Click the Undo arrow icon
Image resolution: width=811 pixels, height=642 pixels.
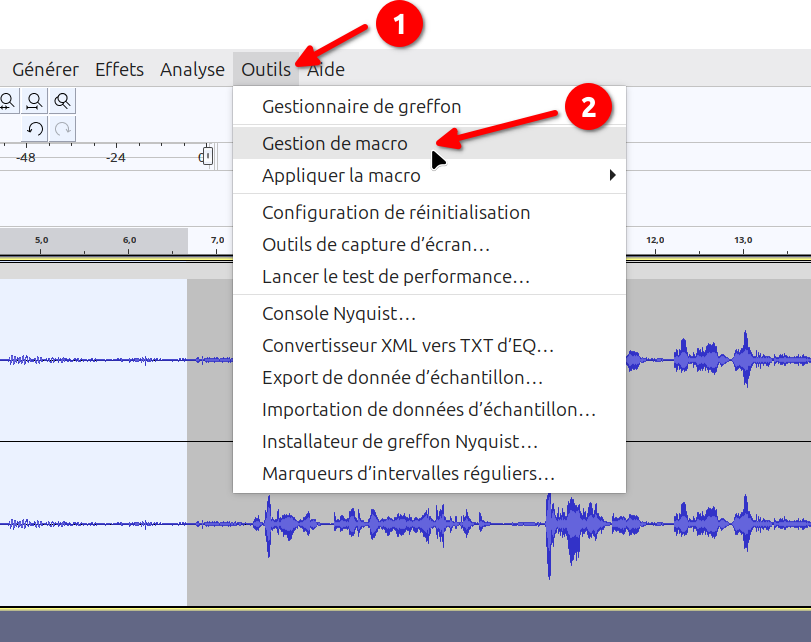[x=35, y=128]
